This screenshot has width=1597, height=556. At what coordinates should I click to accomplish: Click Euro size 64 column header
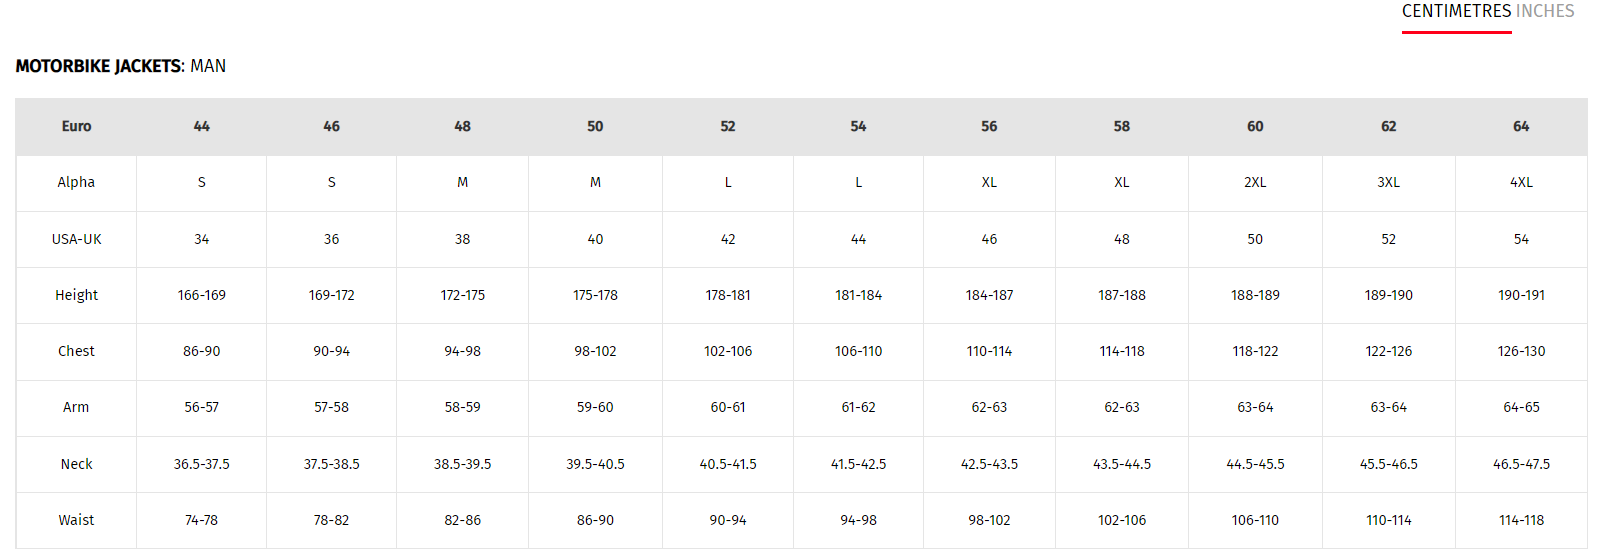1521,126
